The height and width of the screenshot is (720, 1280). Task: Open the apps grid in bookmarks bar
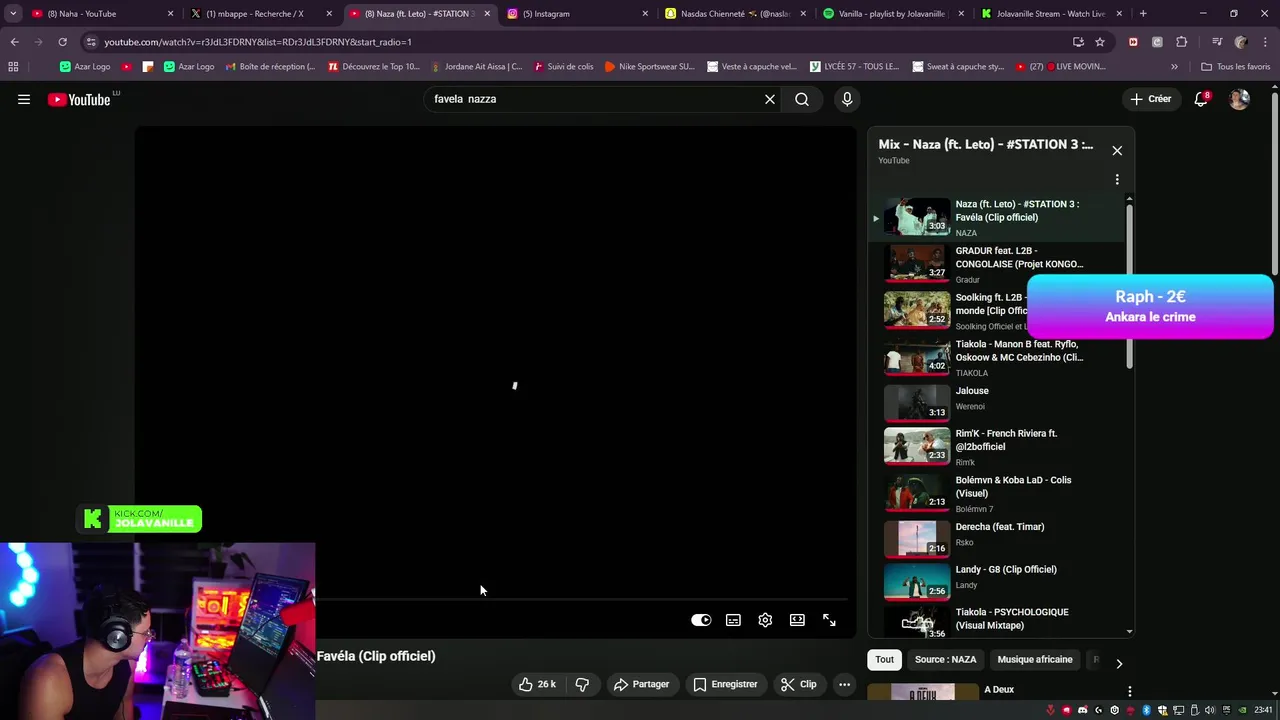point(13,67)
